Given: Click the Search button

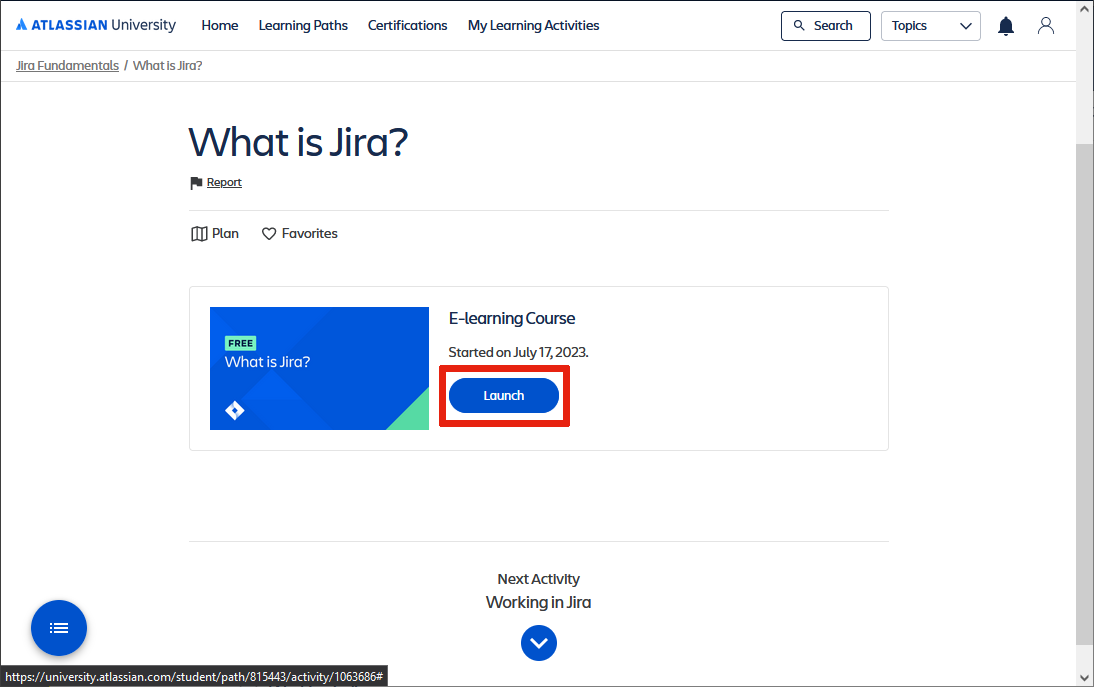Looking at the screenshot, I should 825,26.
